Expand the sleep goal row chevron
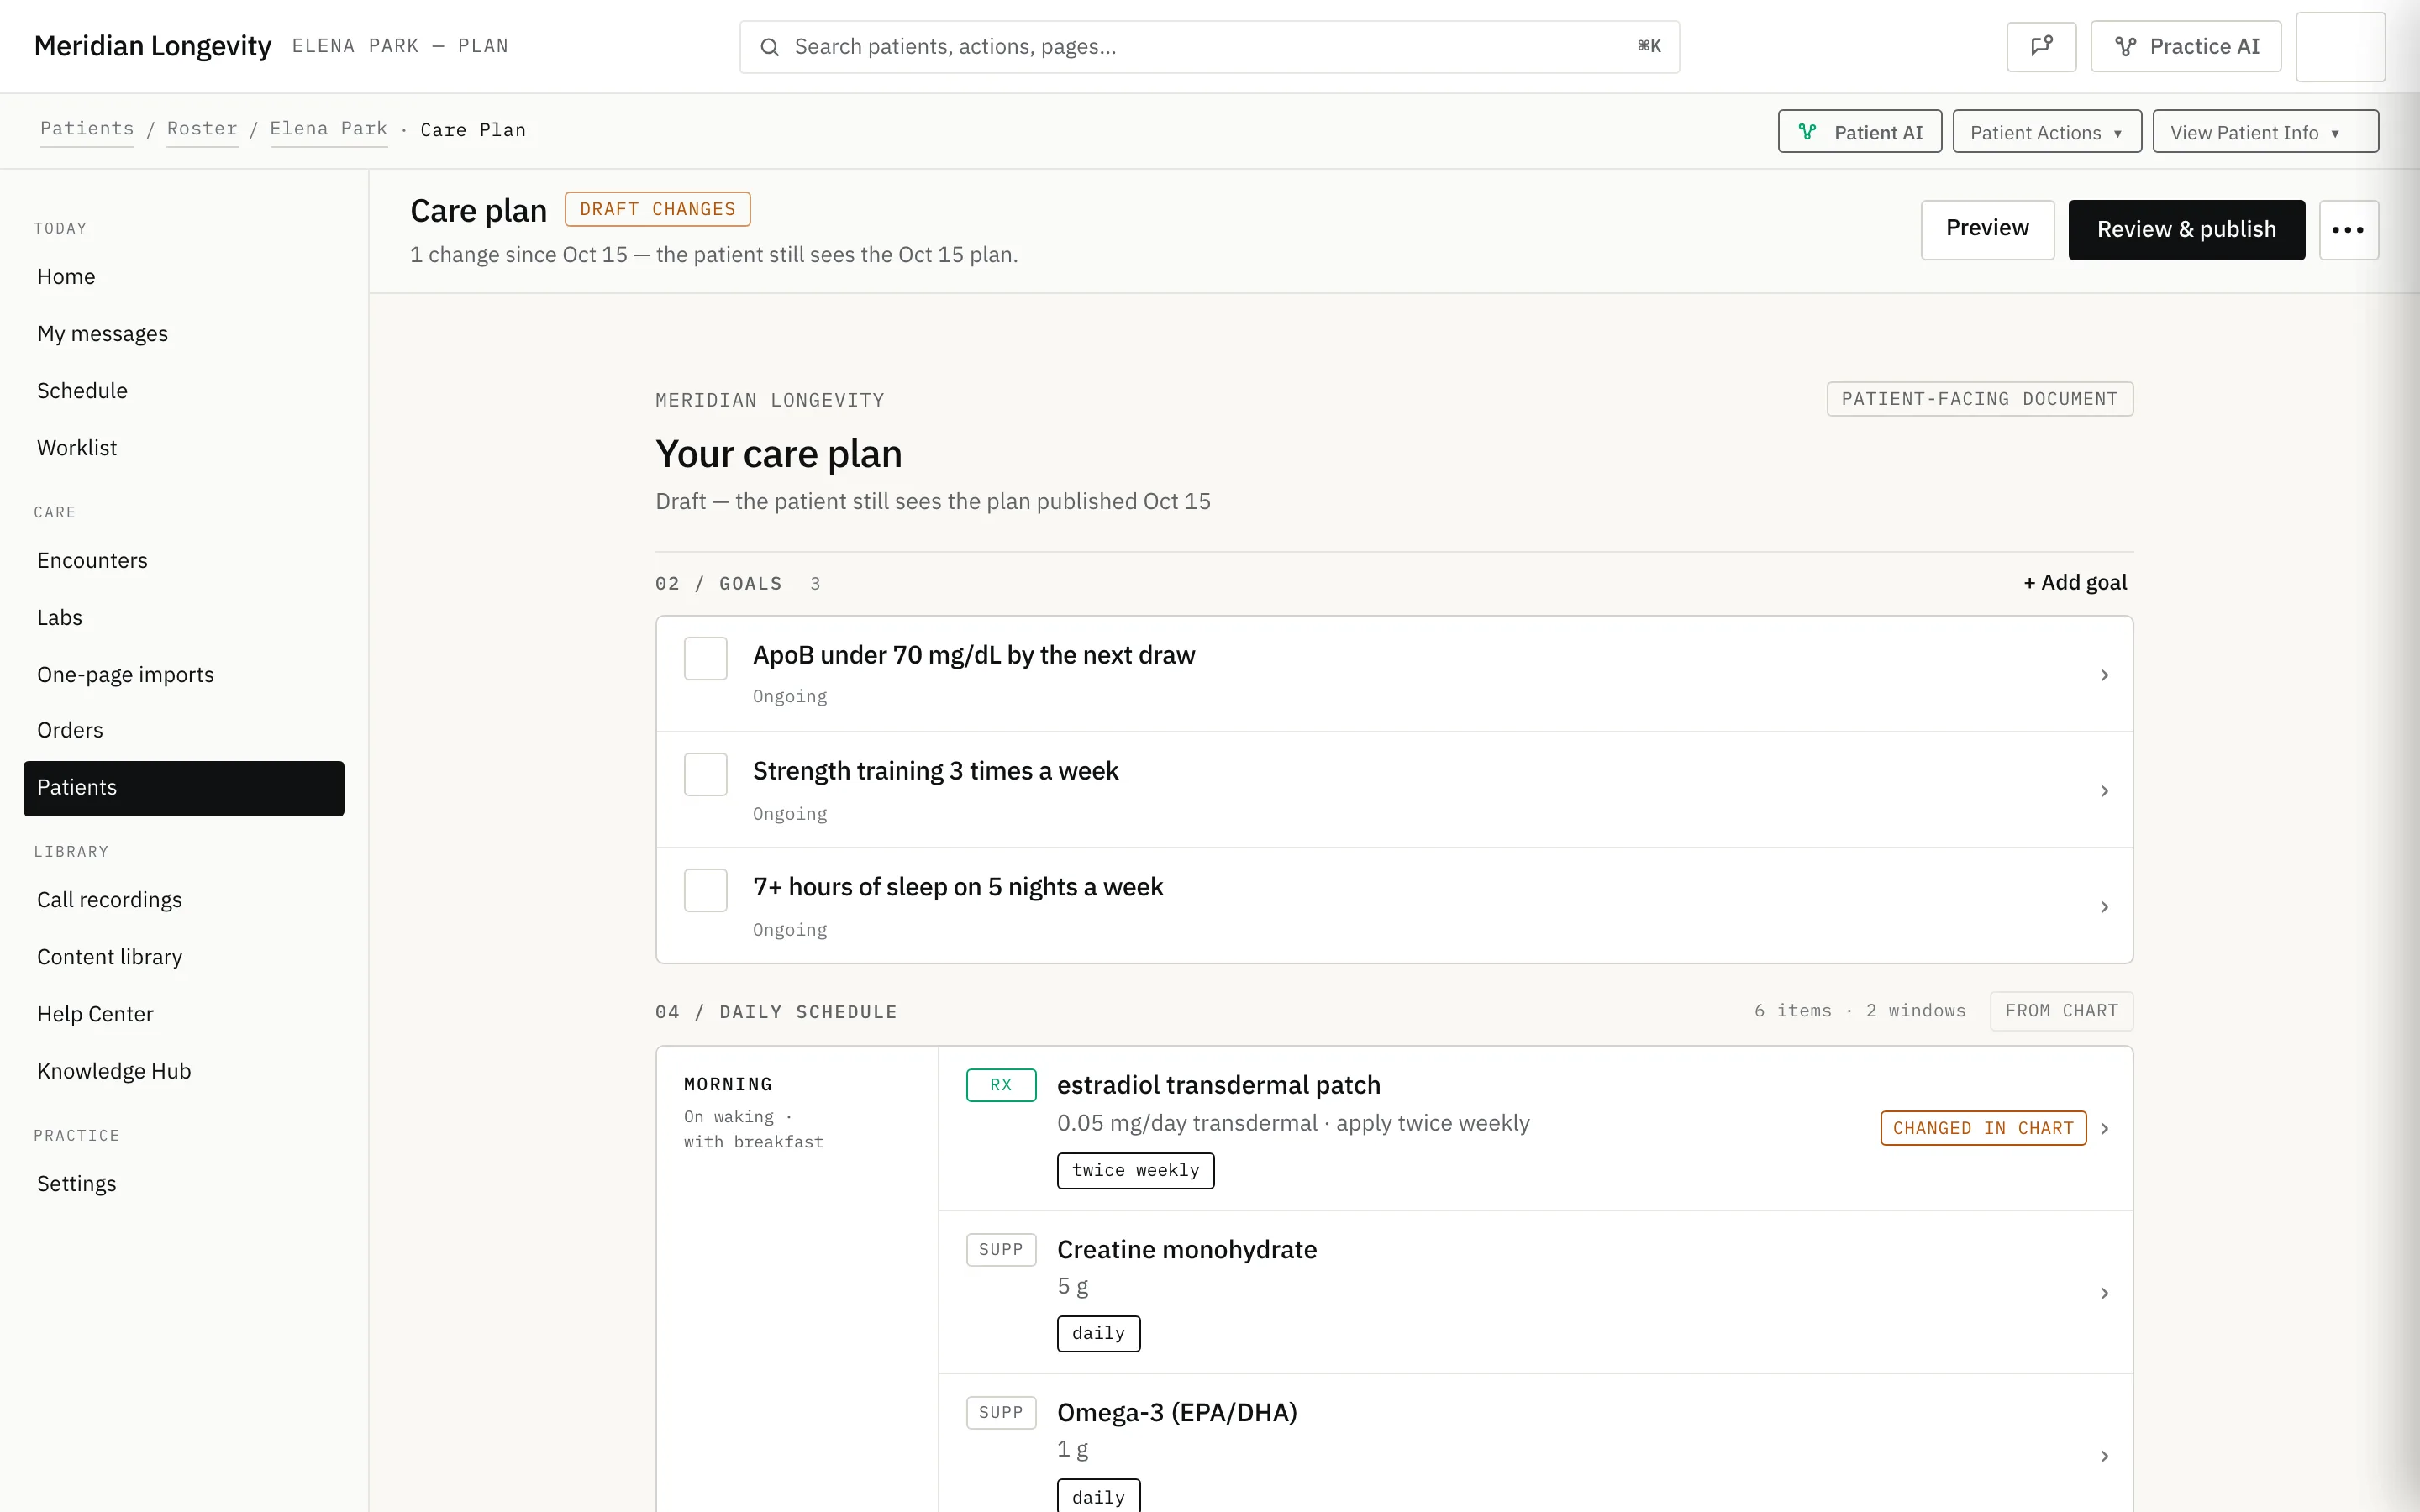Image resolution: width=2420 pixels, height=1512 pixels. (x=2104, y=908)
